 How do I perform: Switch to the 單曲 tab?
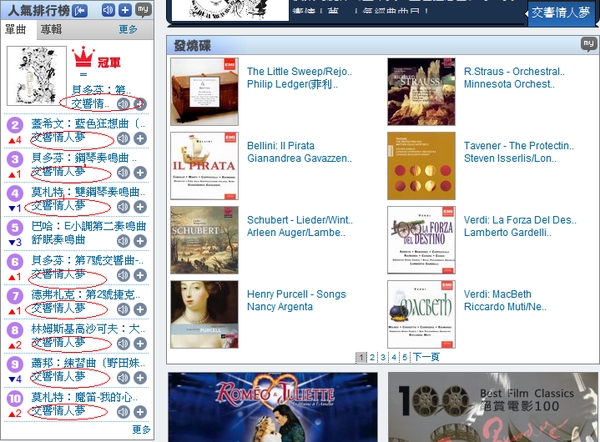point(16,29)
